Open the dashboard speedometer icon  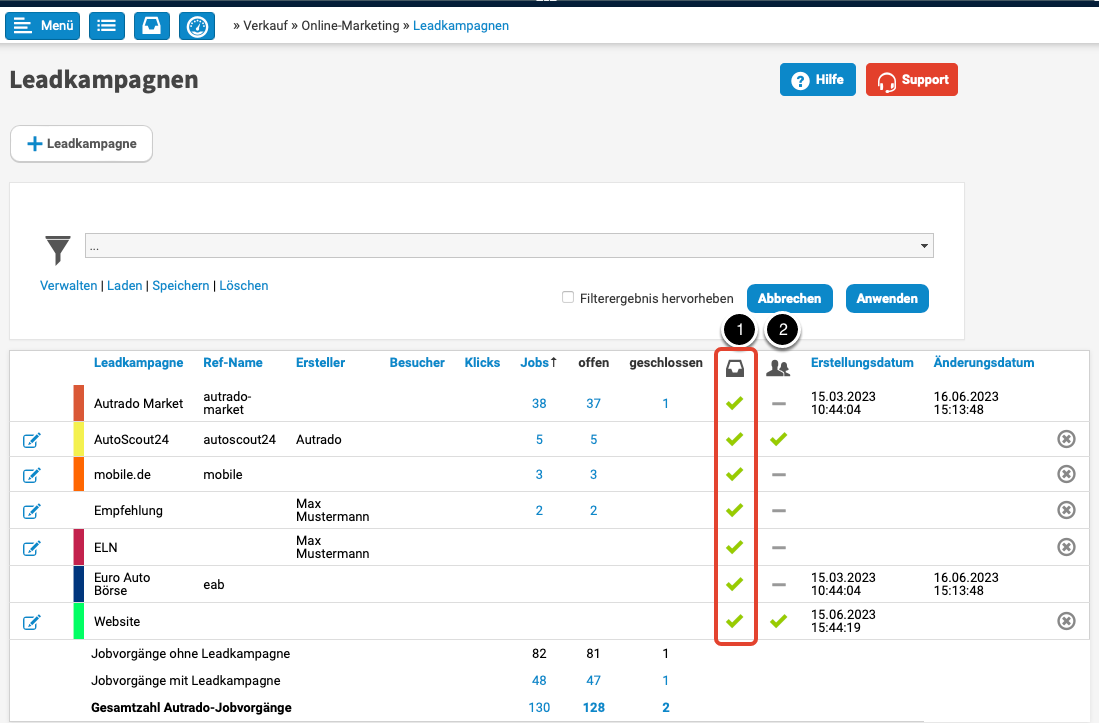click(x=197, y=26)
